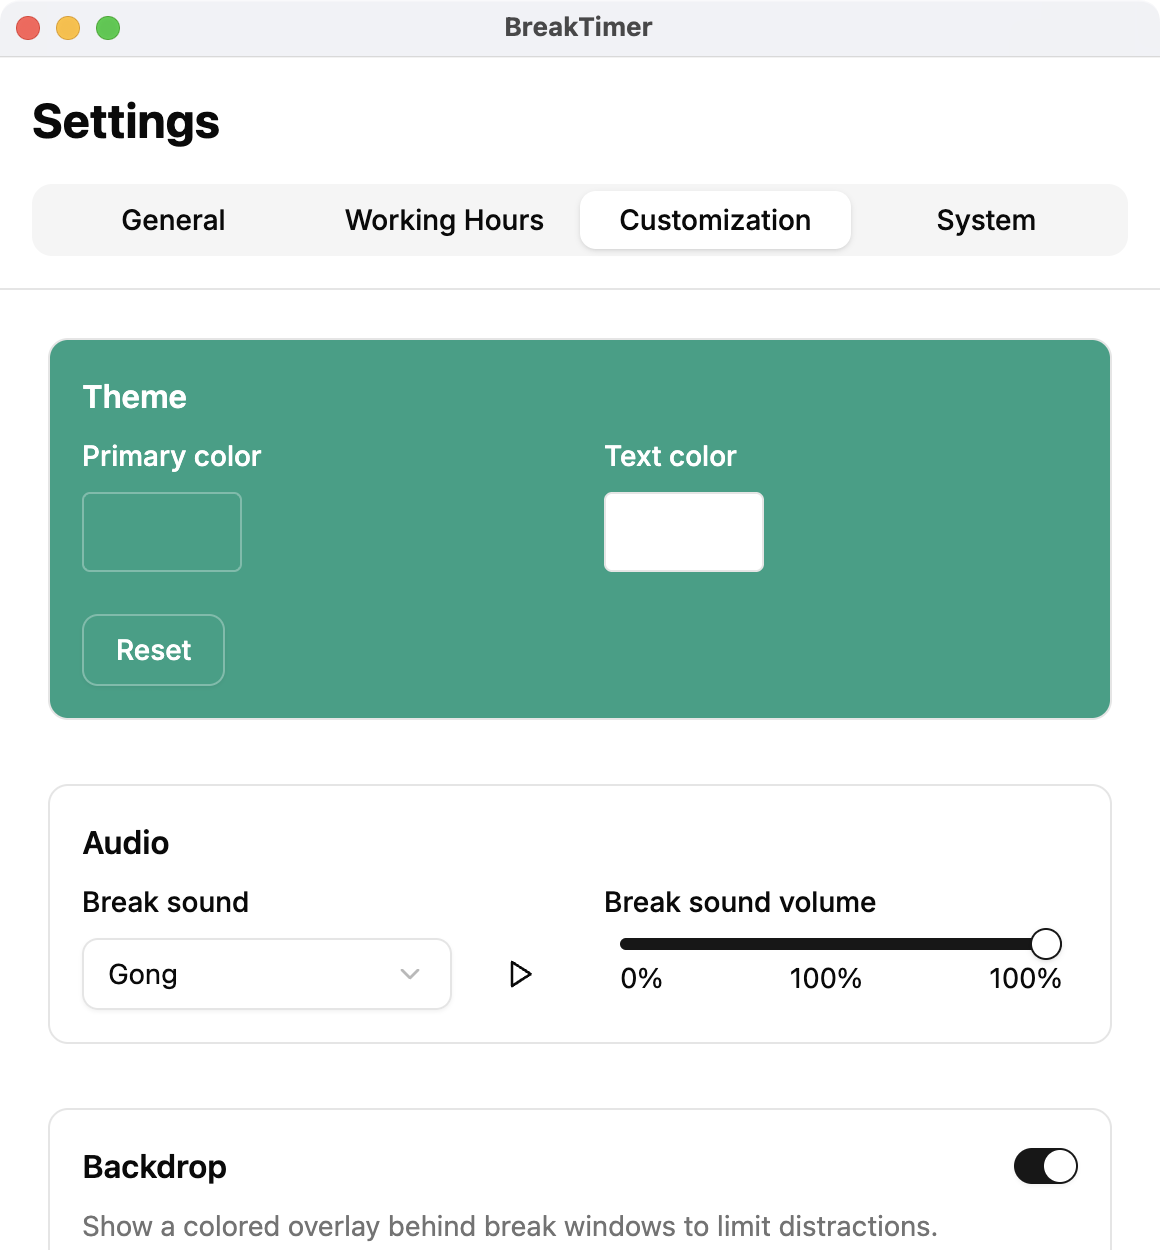
Task: Click the Settings page heading
Action: click(x=126, y=122)
